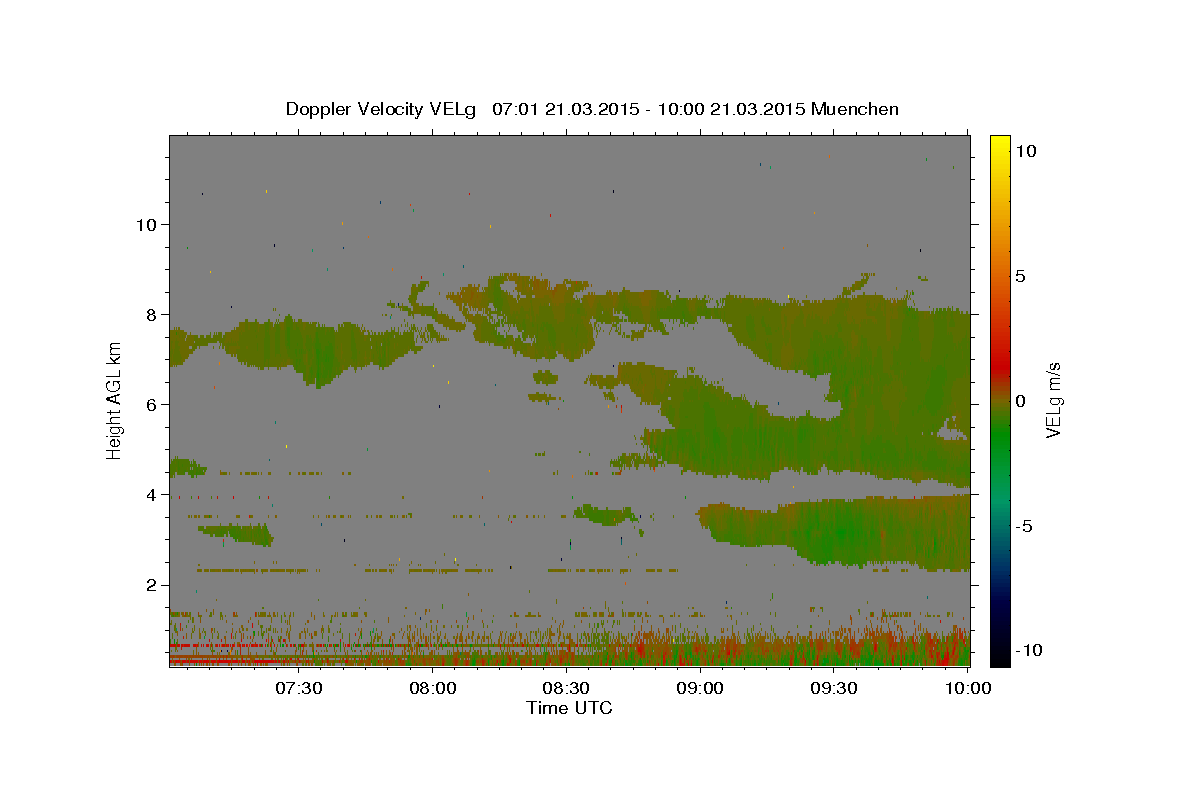1200x800 pixels.
Task: Click the 08:00 time tick label
Action: (432, 688)
